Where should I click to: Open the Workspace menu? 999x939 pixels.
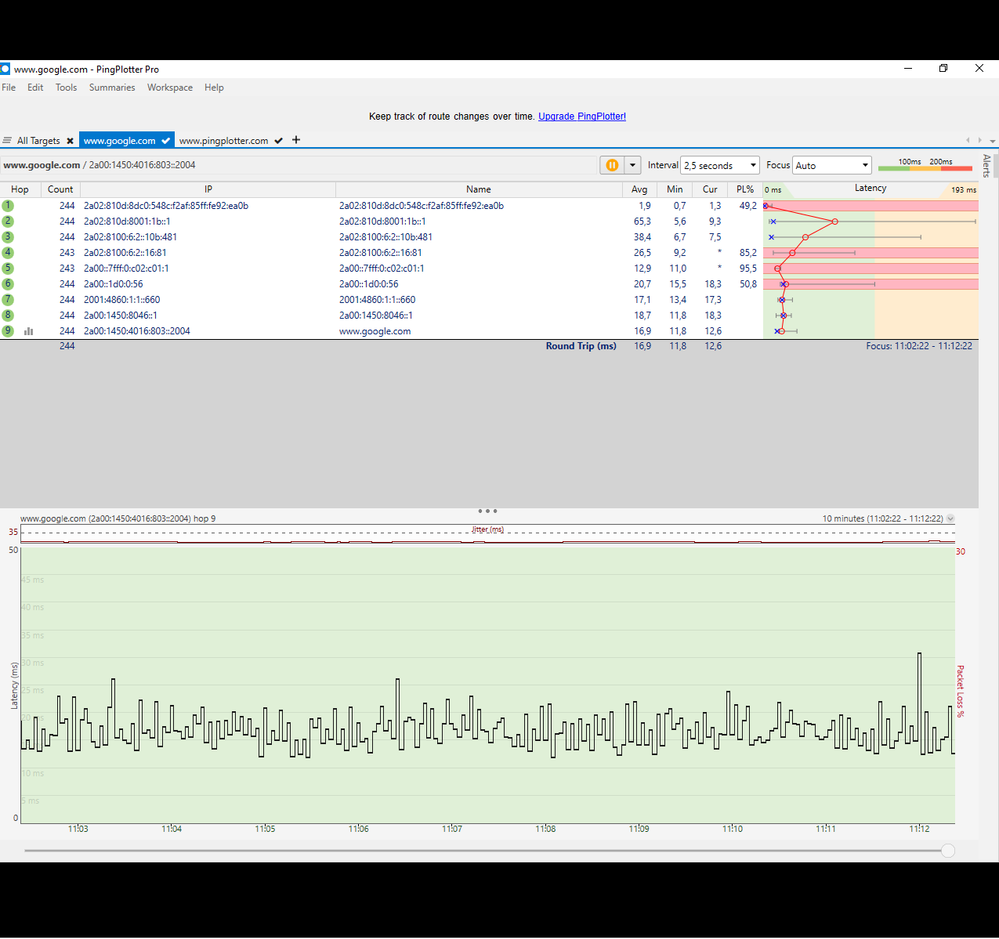(x=170, y=88)
